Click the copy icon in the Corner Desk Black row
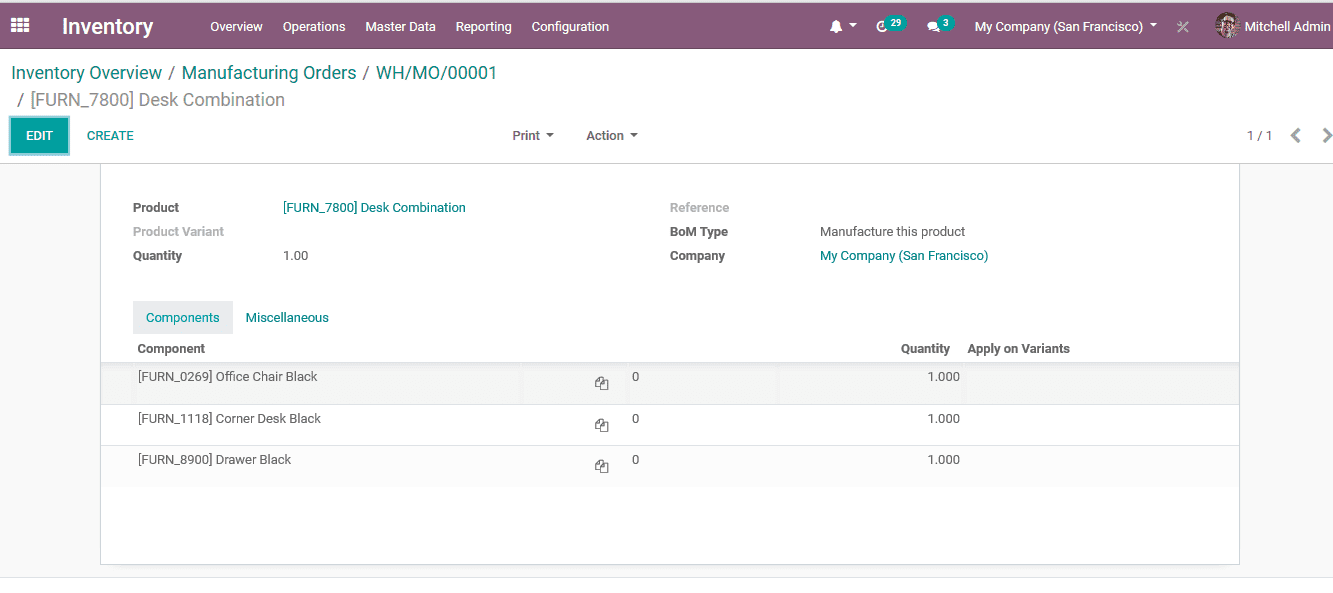Image resolution: width=1333 pixels, height=593 pixels. point(601,425)
